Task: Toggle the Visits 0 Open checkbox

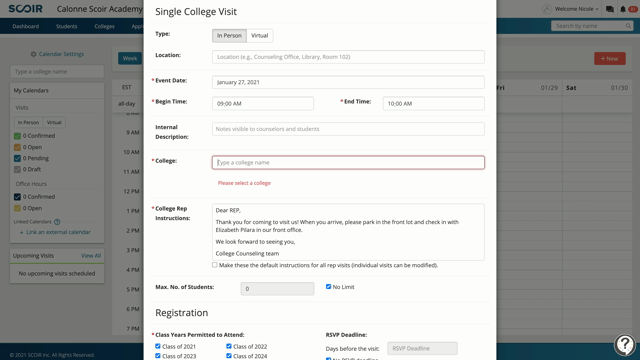Action: 17,147
